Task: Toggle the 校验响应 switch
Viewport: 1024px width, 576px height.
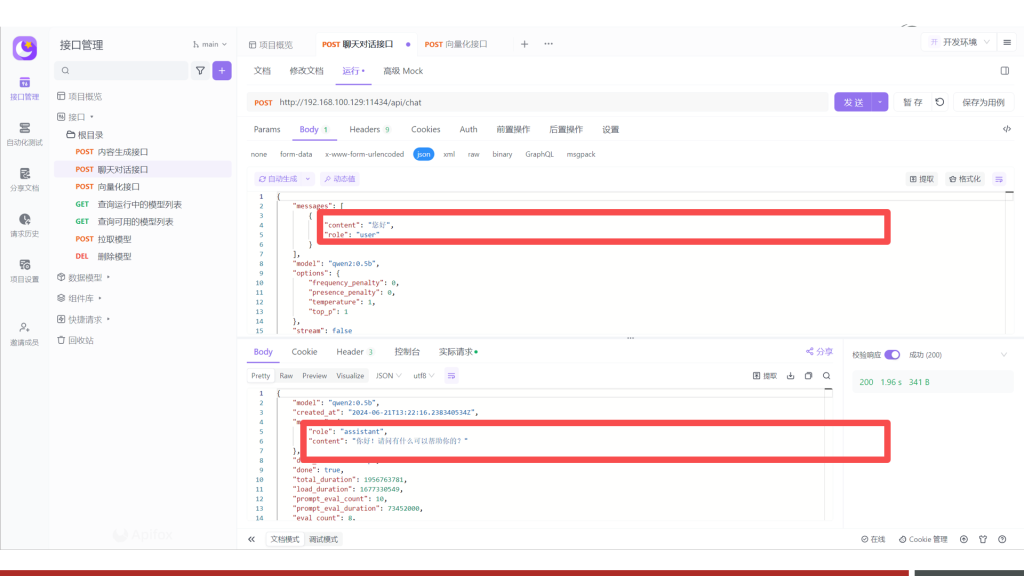Action: 892,355
